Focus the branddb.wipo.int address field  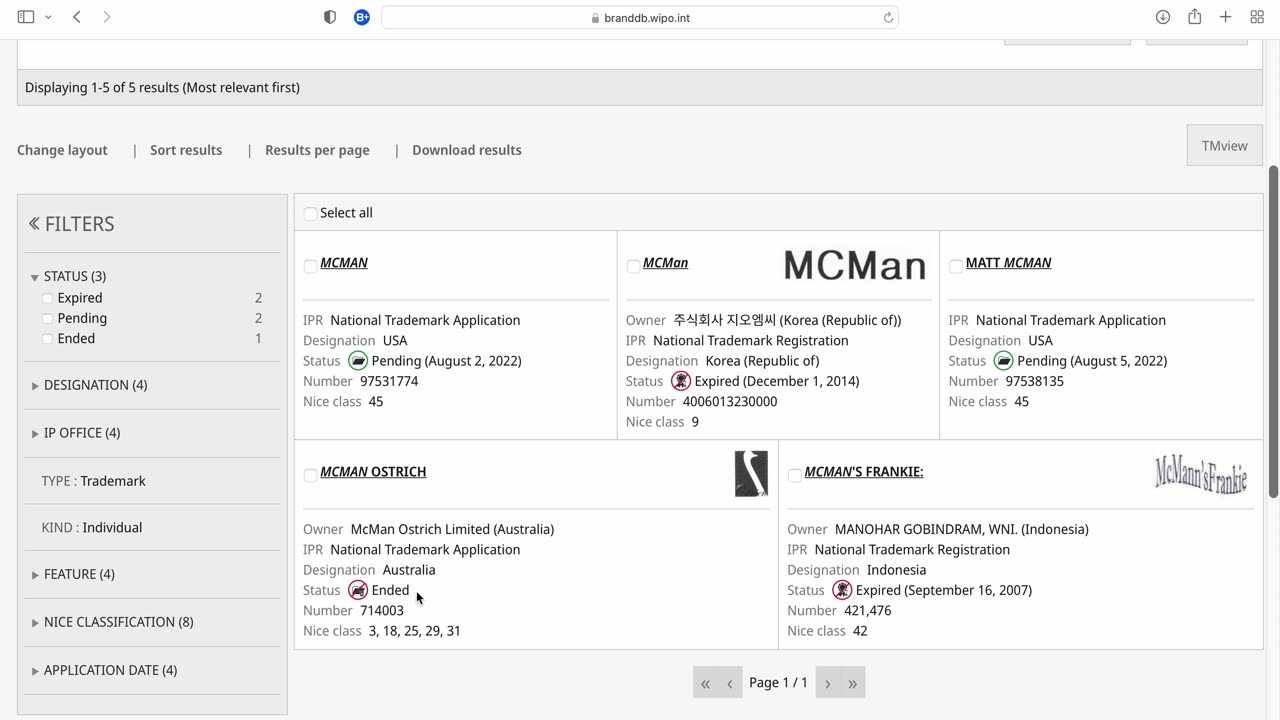pos(640,17)
